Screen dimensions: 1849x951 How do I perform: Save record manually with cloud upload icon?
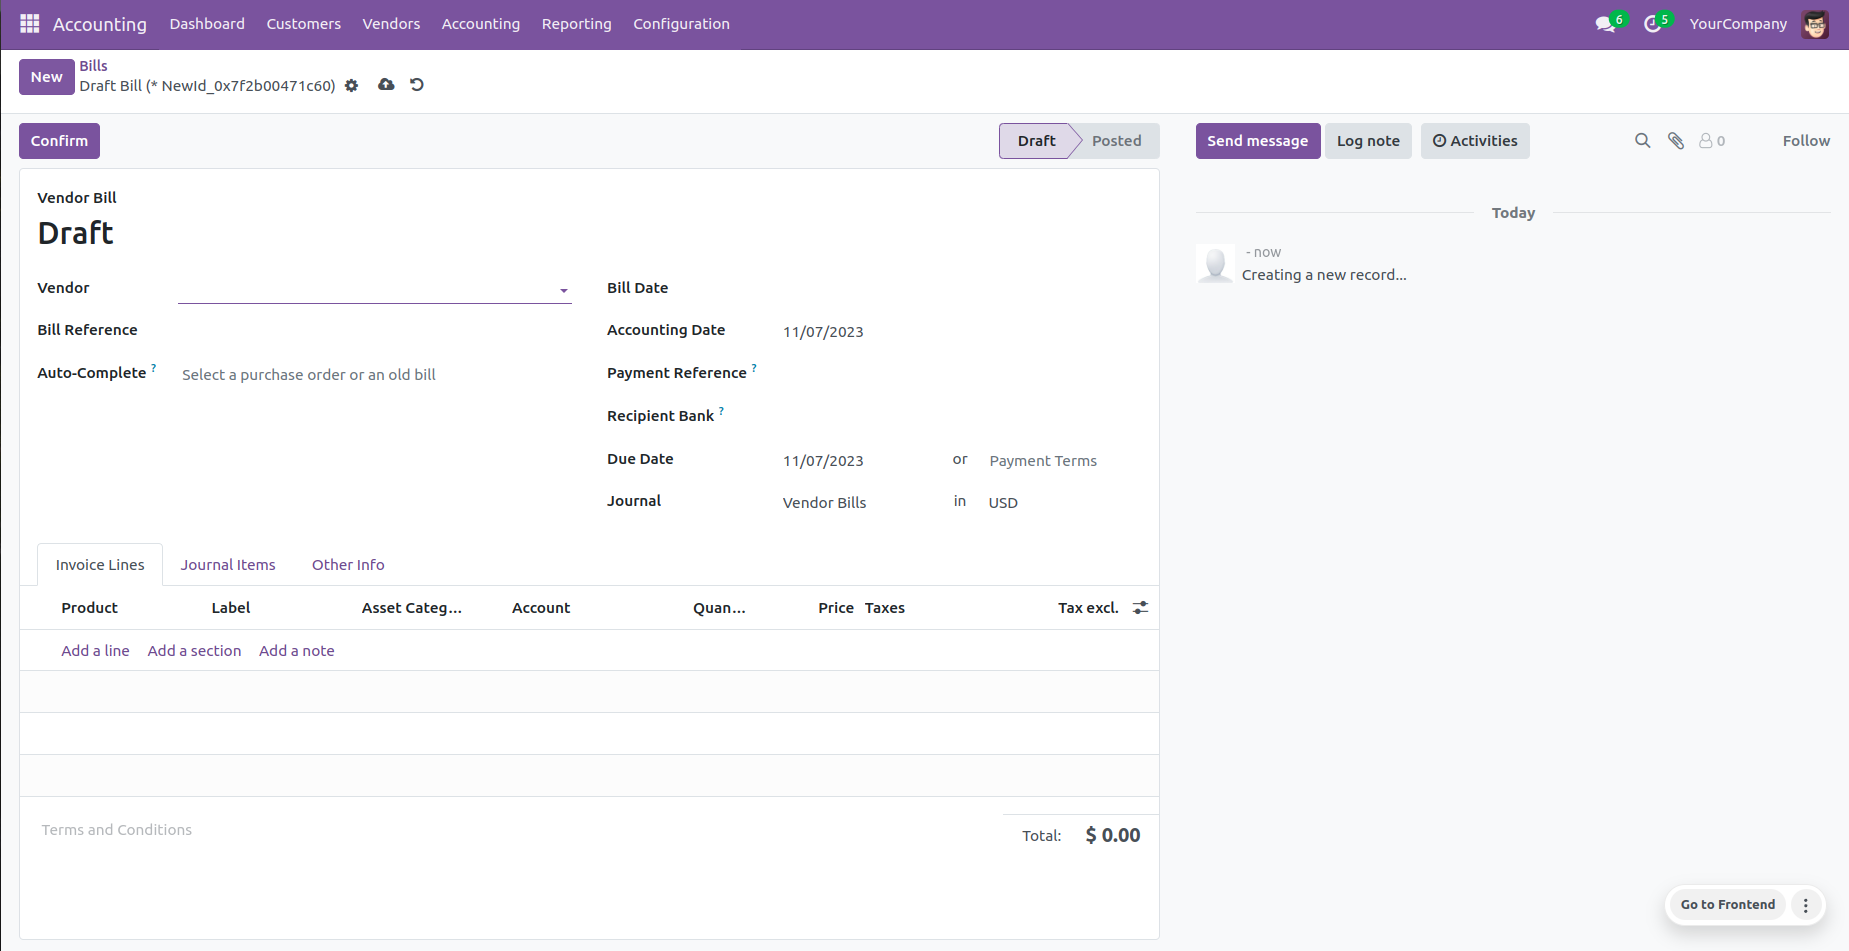(x=386, y=85)
